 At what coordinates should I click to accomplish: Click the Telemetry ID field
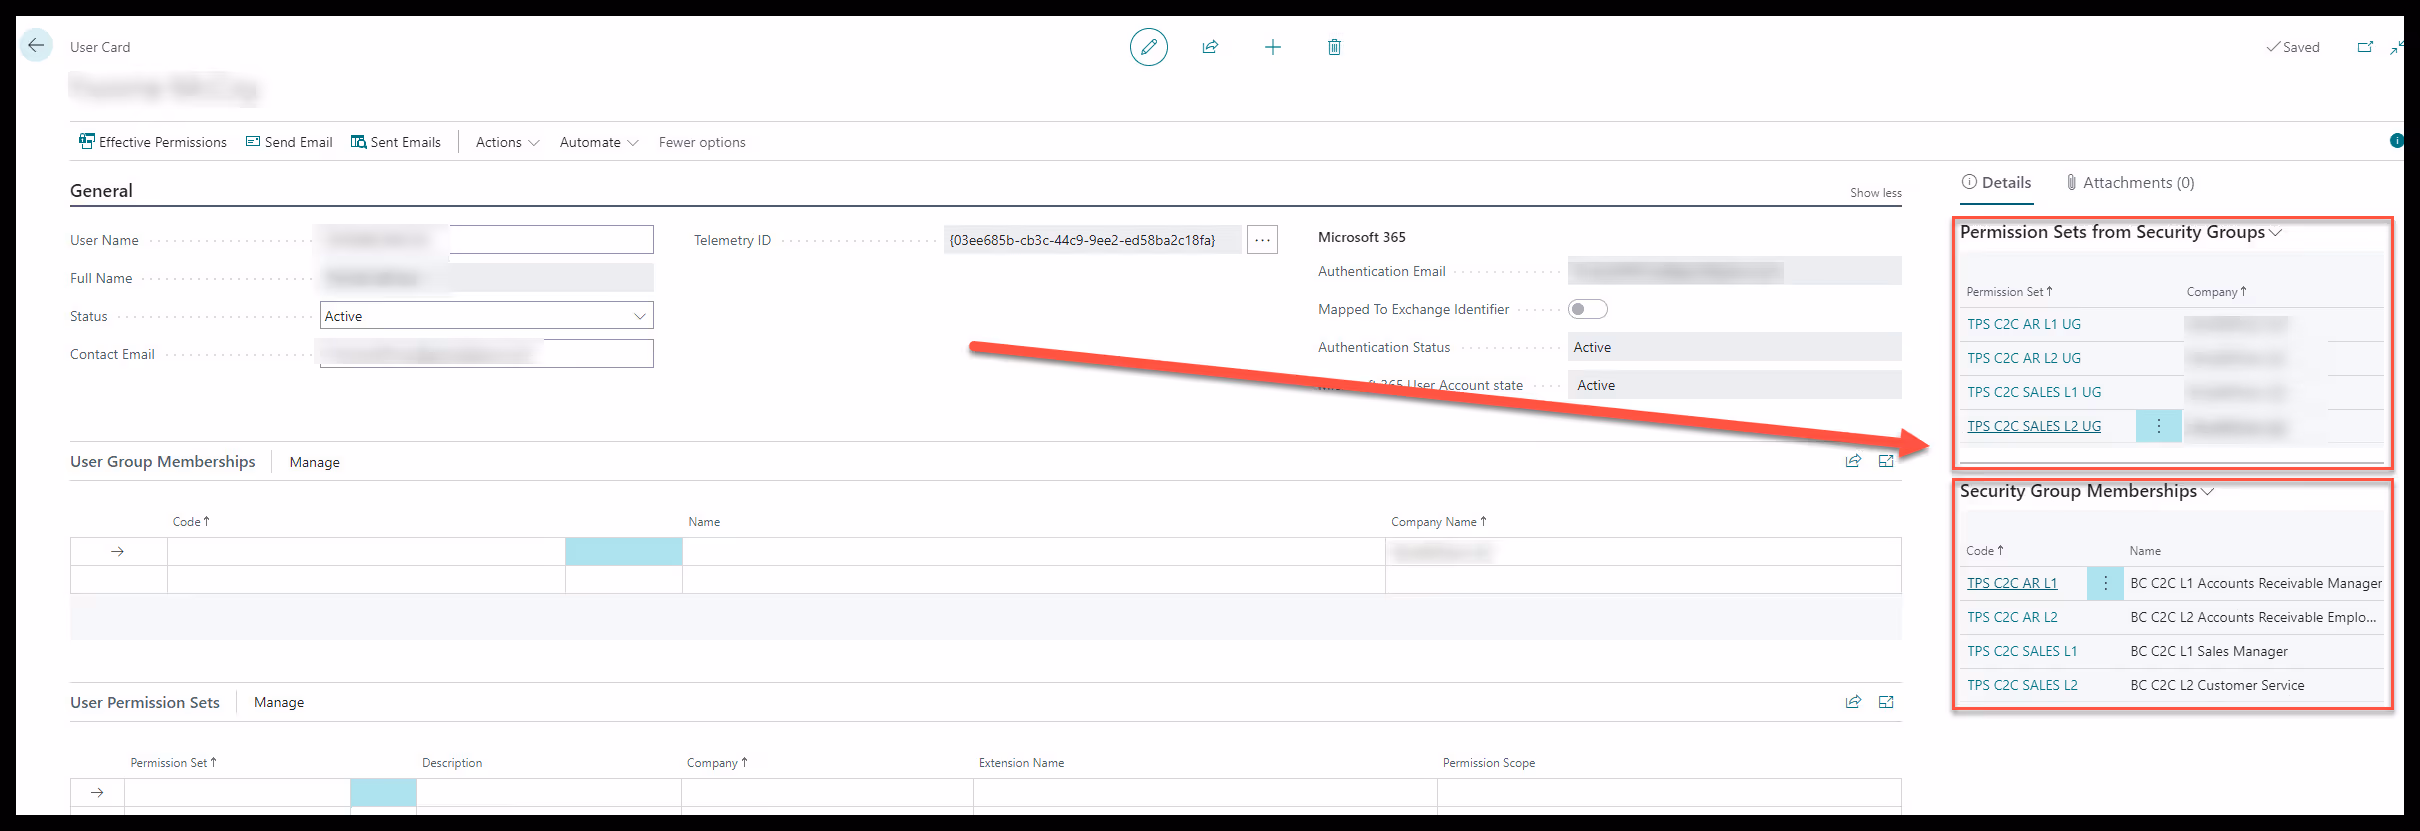pos(1093,240)
